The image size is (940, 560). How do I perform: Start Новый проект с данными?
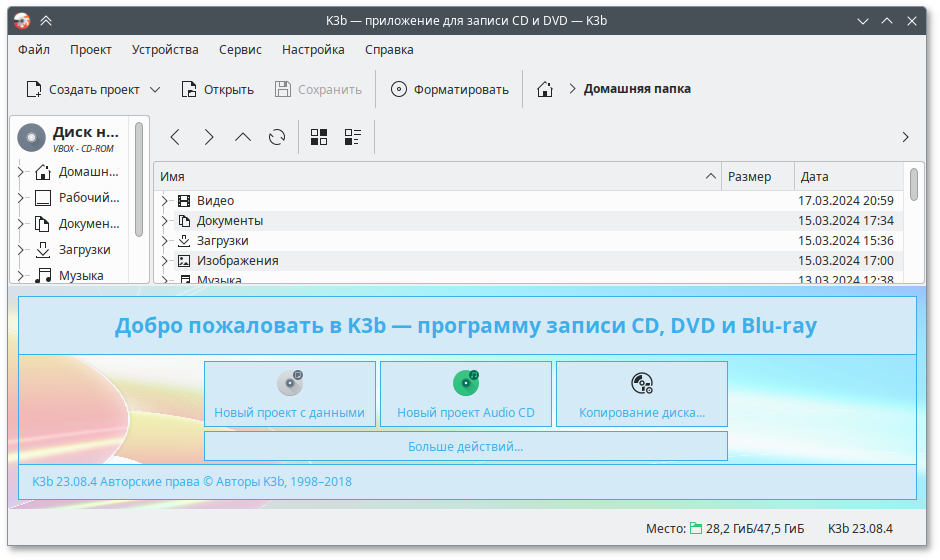coord(290,394)
